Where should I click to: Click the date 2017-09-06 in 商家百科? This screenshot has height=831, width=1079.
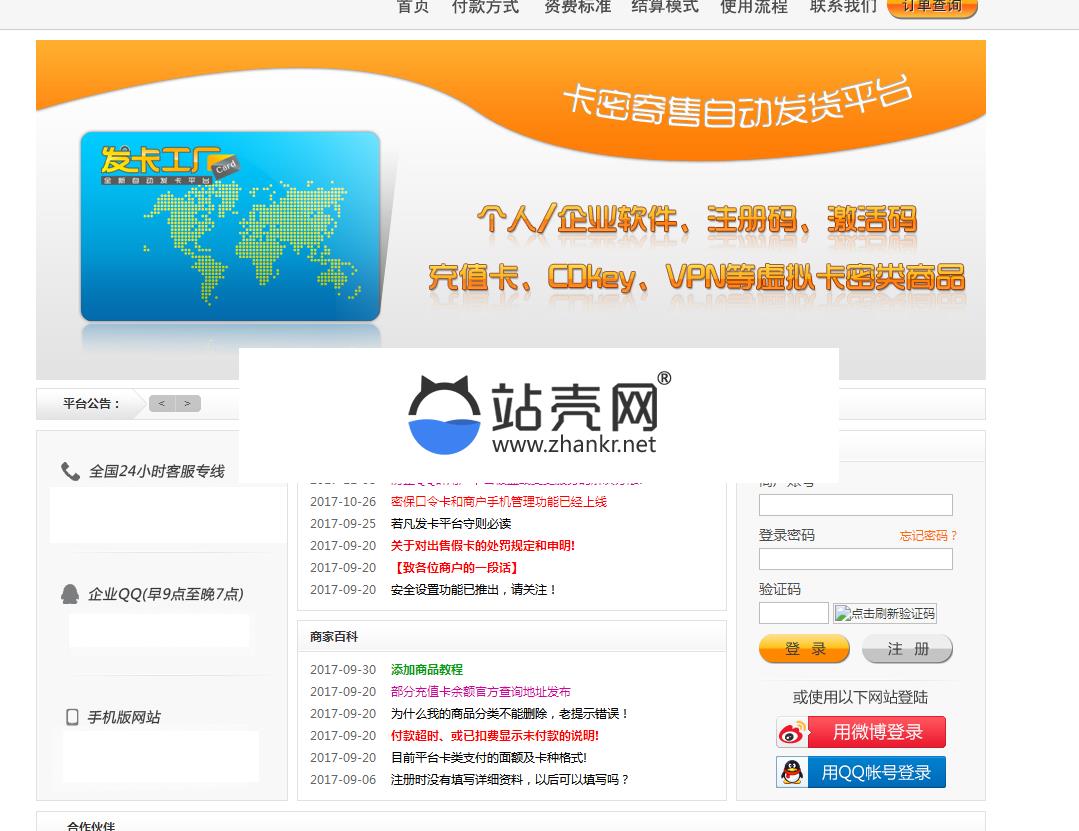(x=343, y=779)
